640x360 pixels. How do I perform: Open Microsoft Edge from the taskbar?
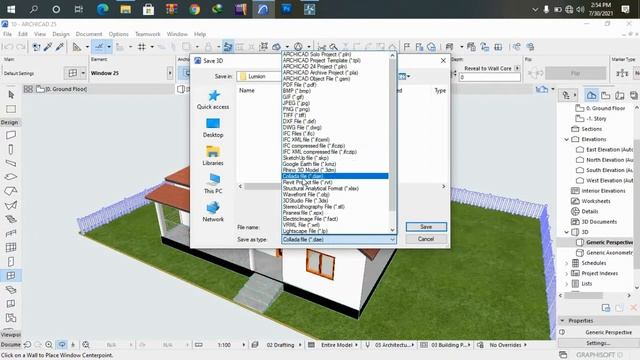tap(102, 9)
